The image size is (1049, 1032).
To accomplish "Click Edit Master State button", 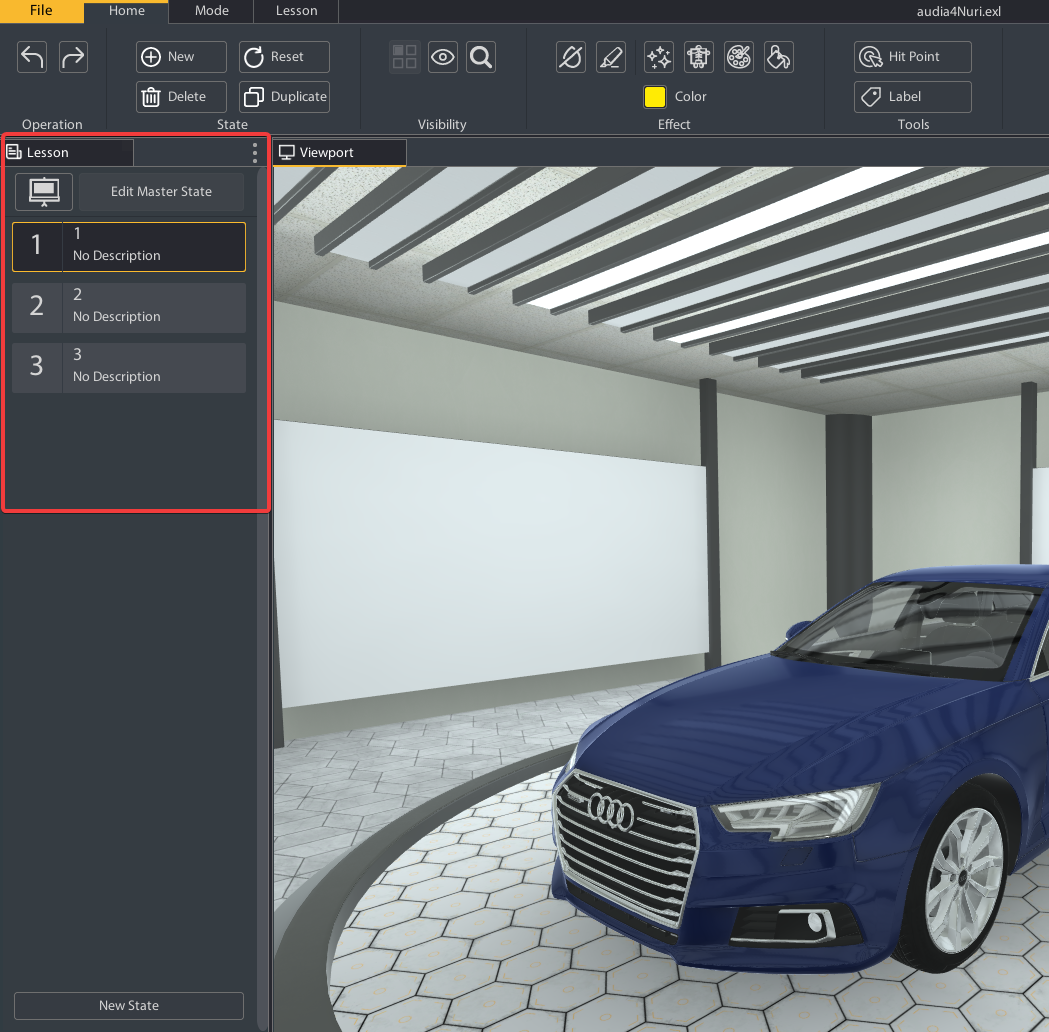I will coord(161,192).
